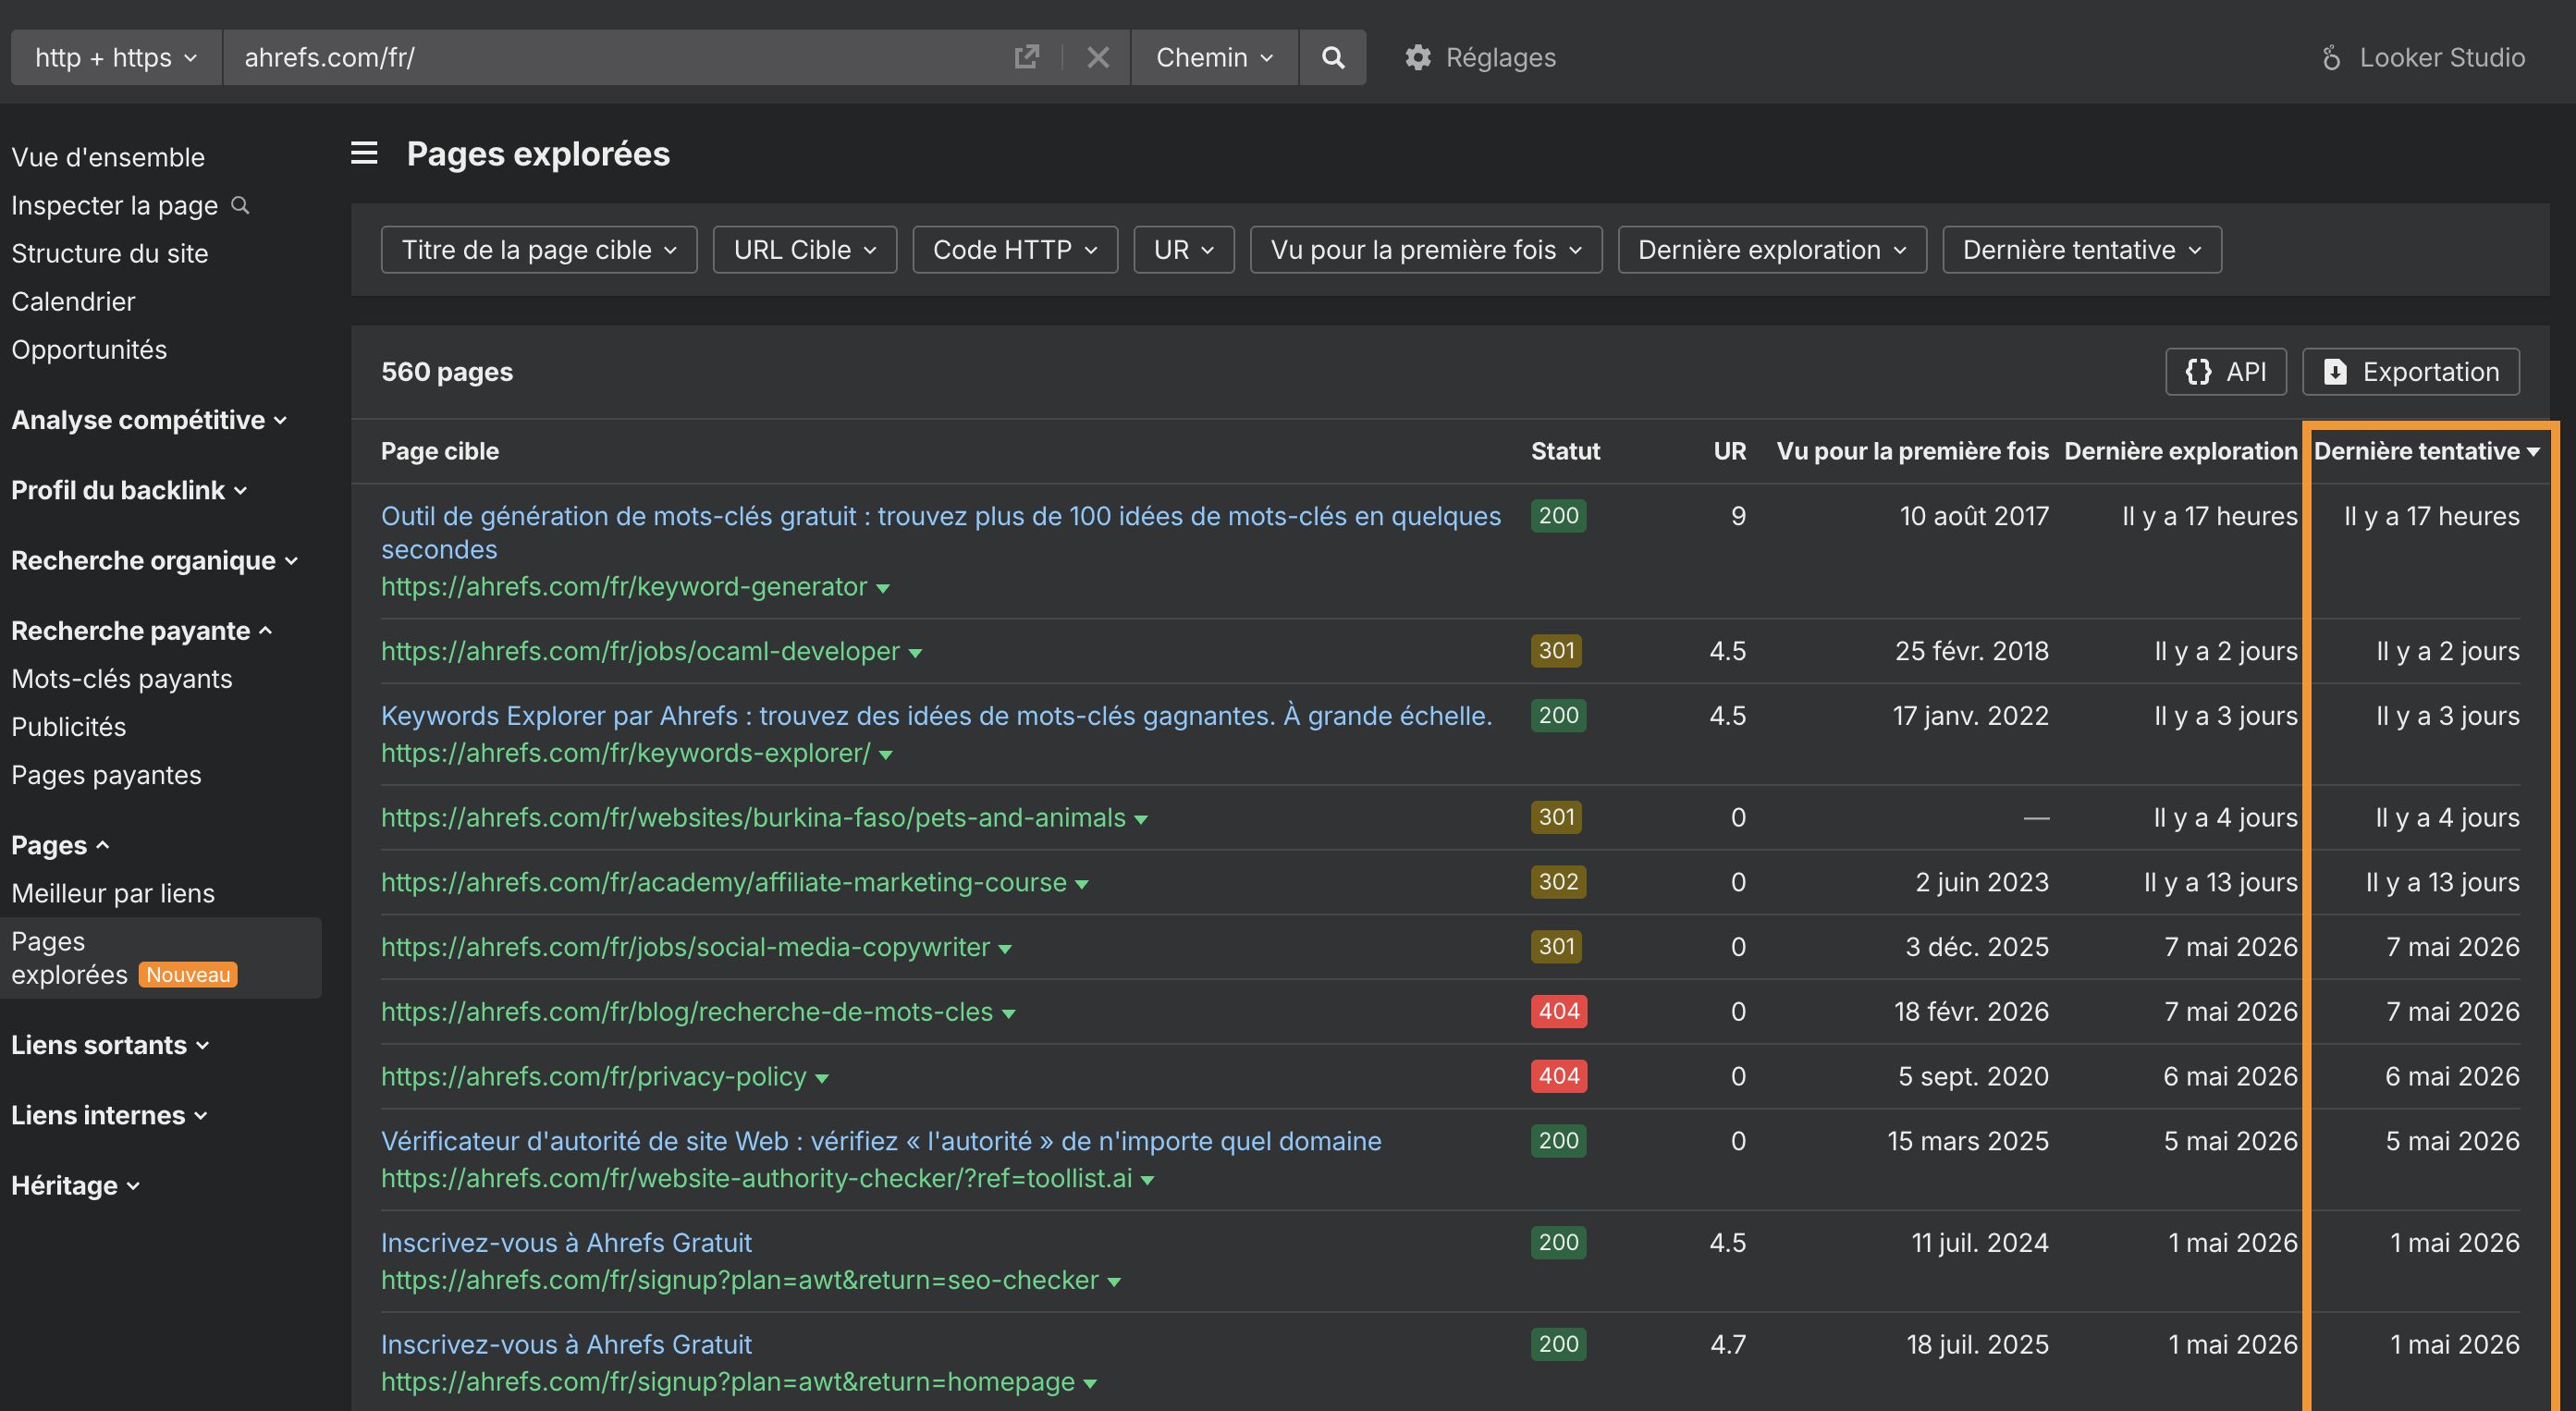Click the 302 status badge
This screenshot has height=1411, width=2576.
[1558, 882]
